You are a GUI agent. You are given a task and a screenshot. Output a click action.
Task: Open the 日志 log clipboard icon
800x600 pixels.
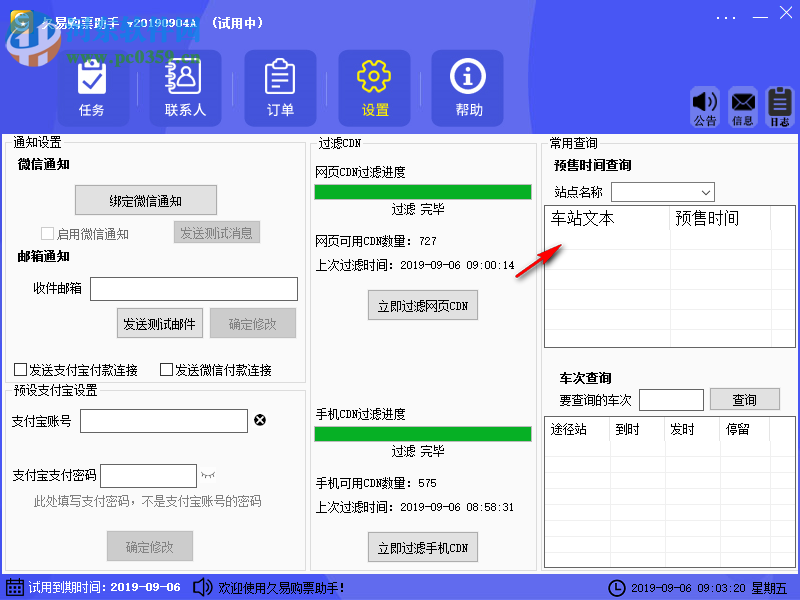780,107
